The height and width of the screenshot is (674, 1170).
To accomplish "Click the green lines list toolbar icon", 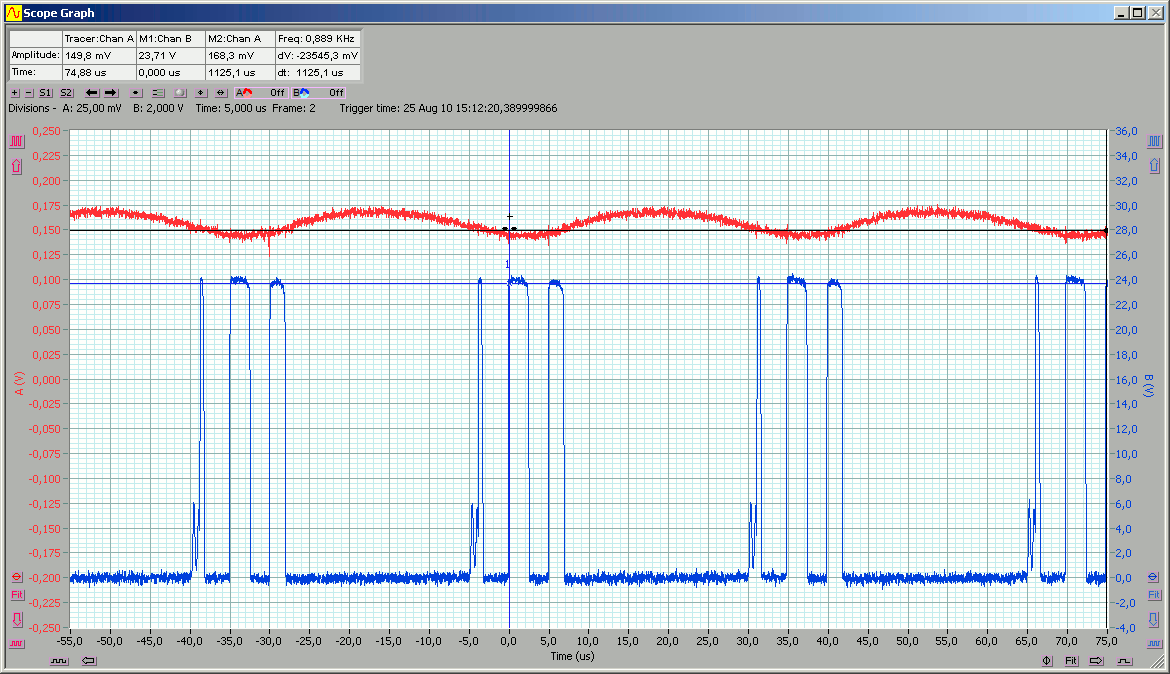I will [158, 93].
